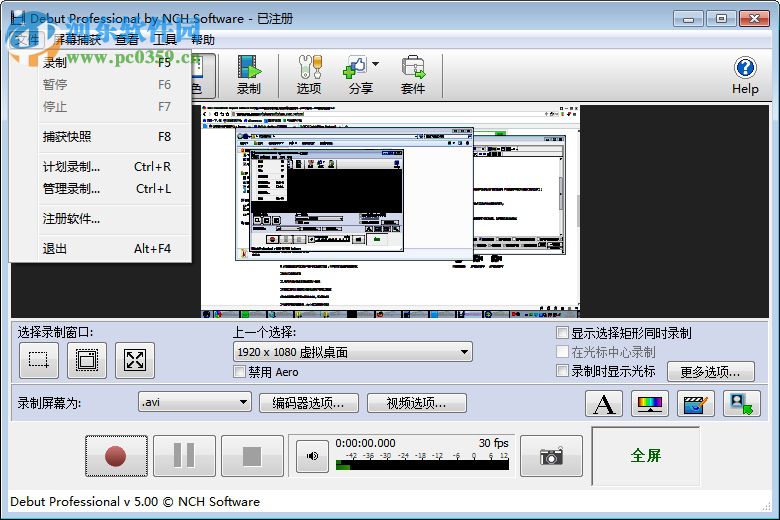
Task: Click the stop recording button
Action: [252, 456]
